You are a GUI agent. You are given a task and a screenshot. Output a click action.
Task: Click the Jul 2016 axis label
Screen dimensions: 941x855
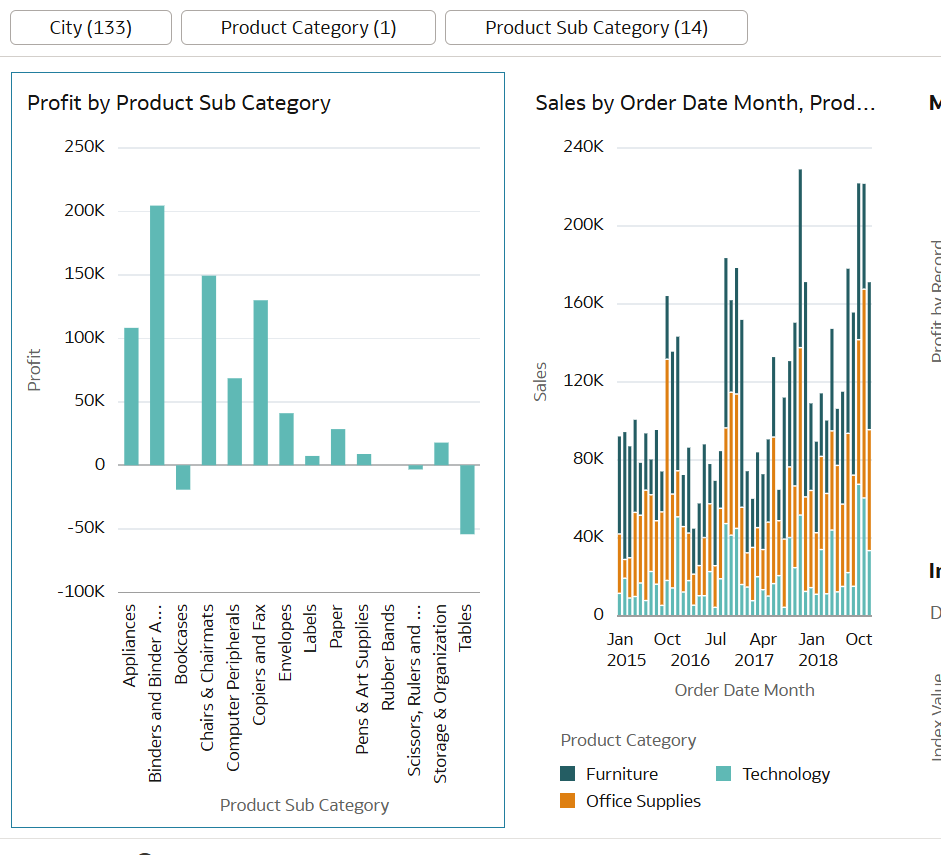coord(715,640)
